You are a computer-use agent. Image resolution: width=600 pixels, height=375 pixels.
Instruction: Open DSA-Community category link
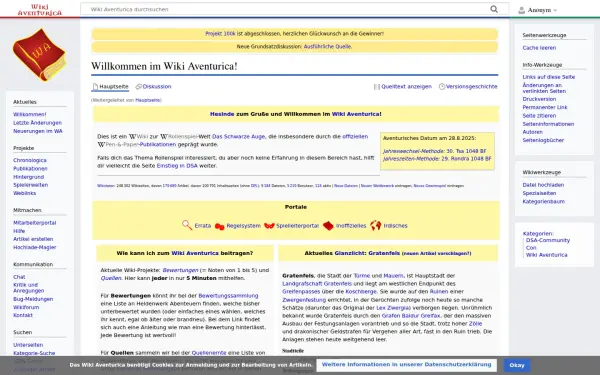pyautogui.click(x=548, y=240)
